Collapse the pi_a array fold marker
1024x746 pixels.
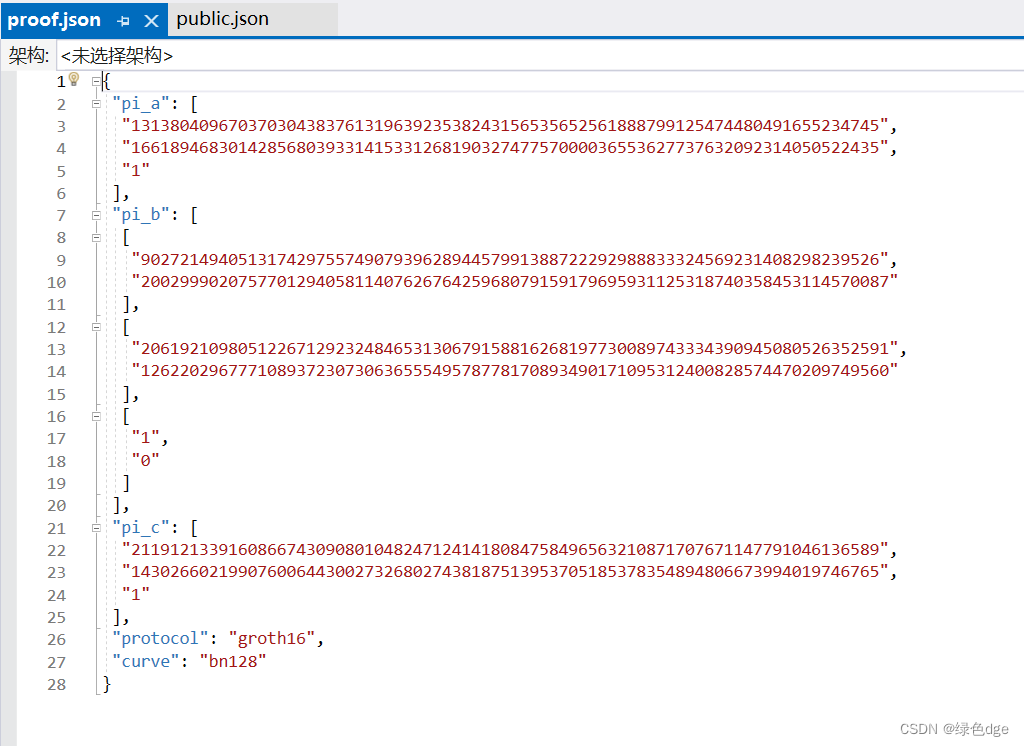(96, 104)
